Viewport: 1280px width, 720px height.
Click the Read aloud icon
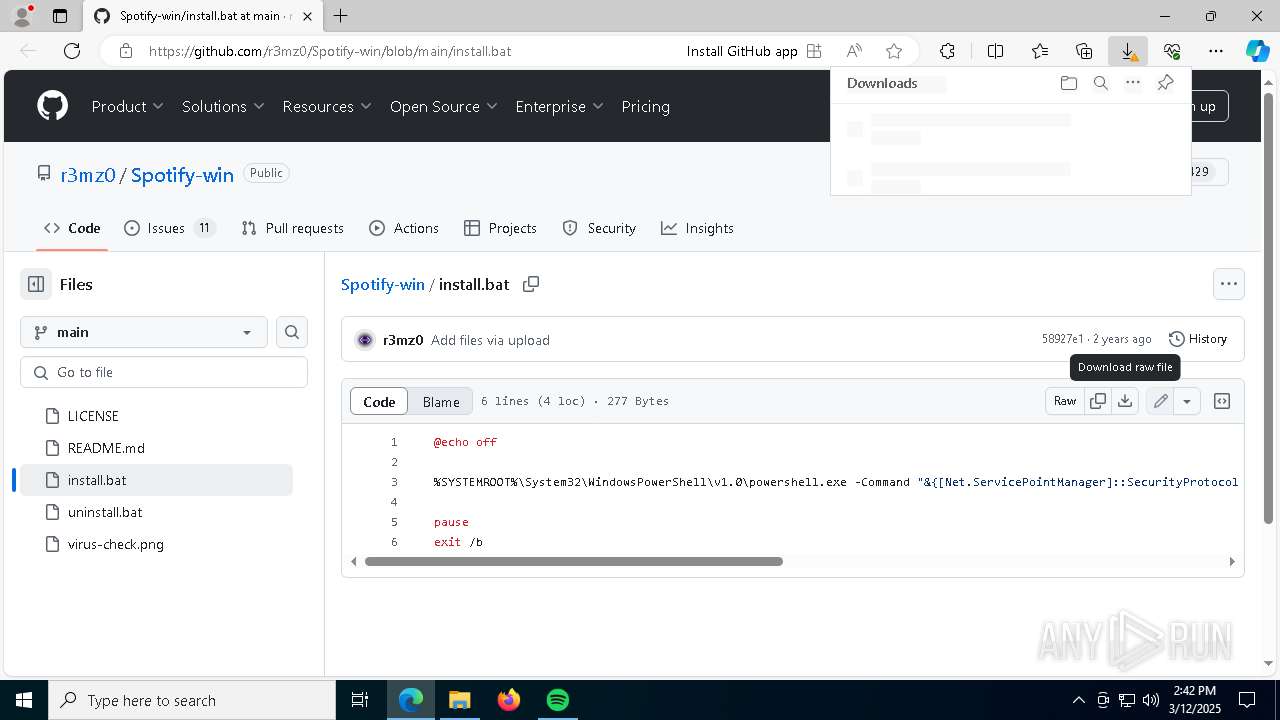pyautogui.click(x=854, y=51)
